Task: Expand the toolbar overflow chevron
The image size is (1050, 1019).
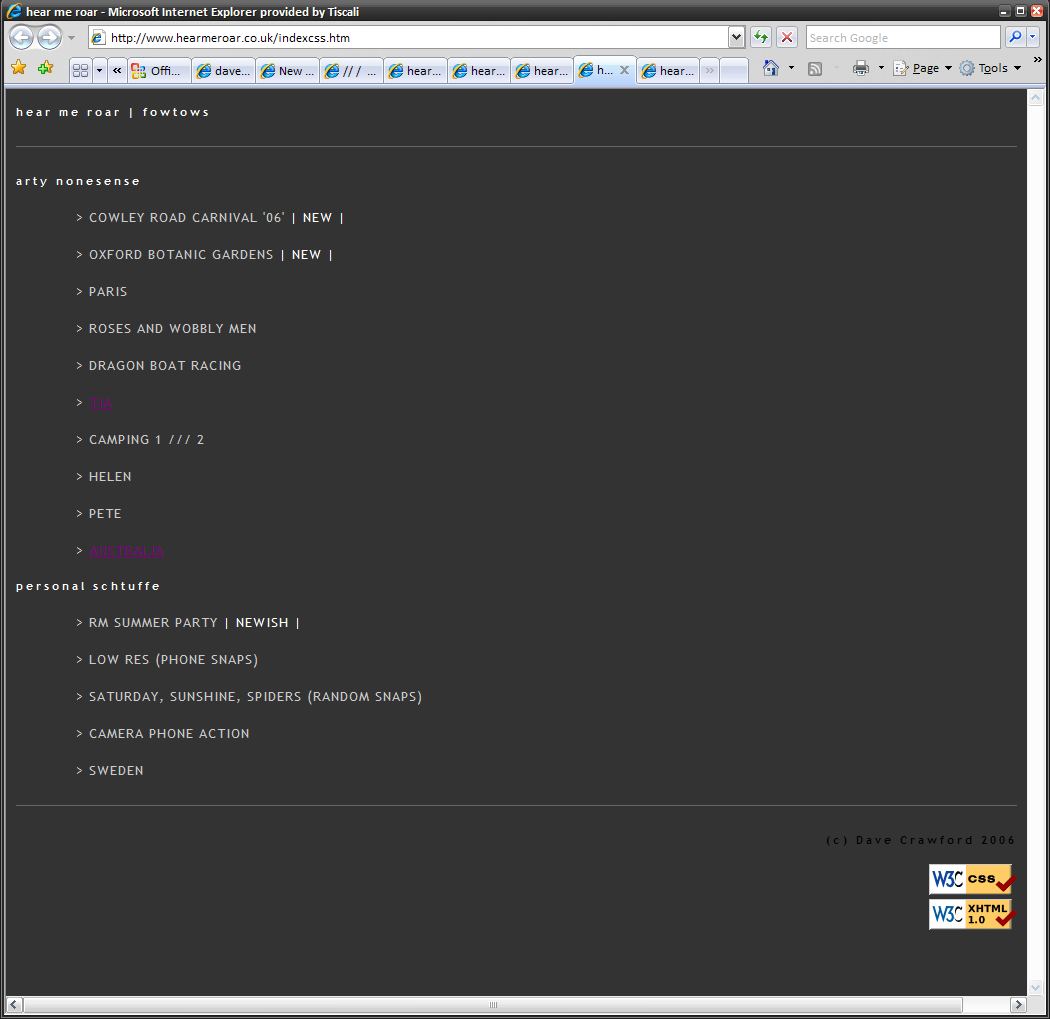Action: (x=1037, y=60)
